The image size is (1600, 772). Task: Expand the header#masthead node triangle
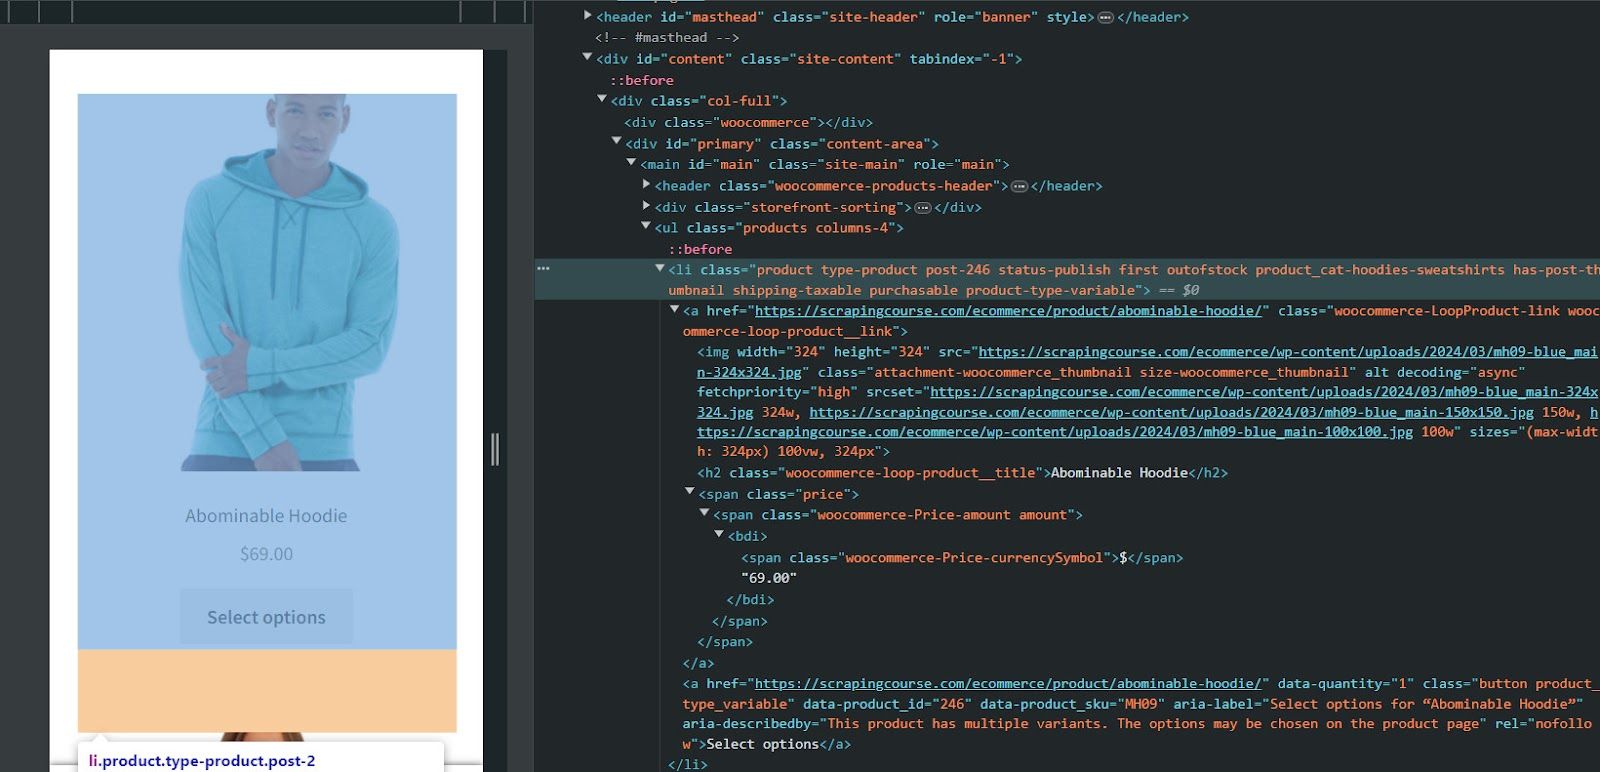[588, 15]
